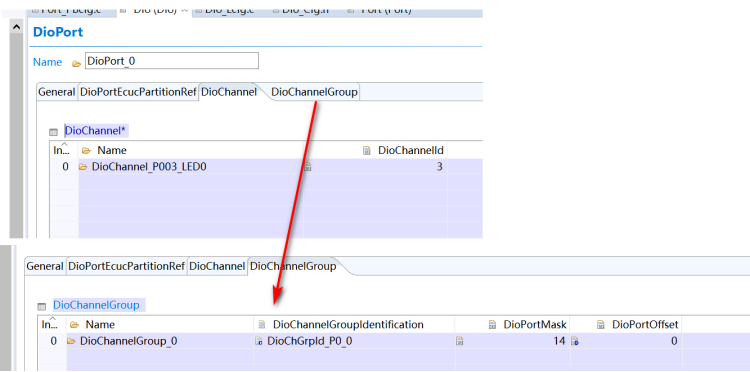Click the folder icon of DioChannelGroup_0 row
750x372 pixels.
tap(71, 341)
